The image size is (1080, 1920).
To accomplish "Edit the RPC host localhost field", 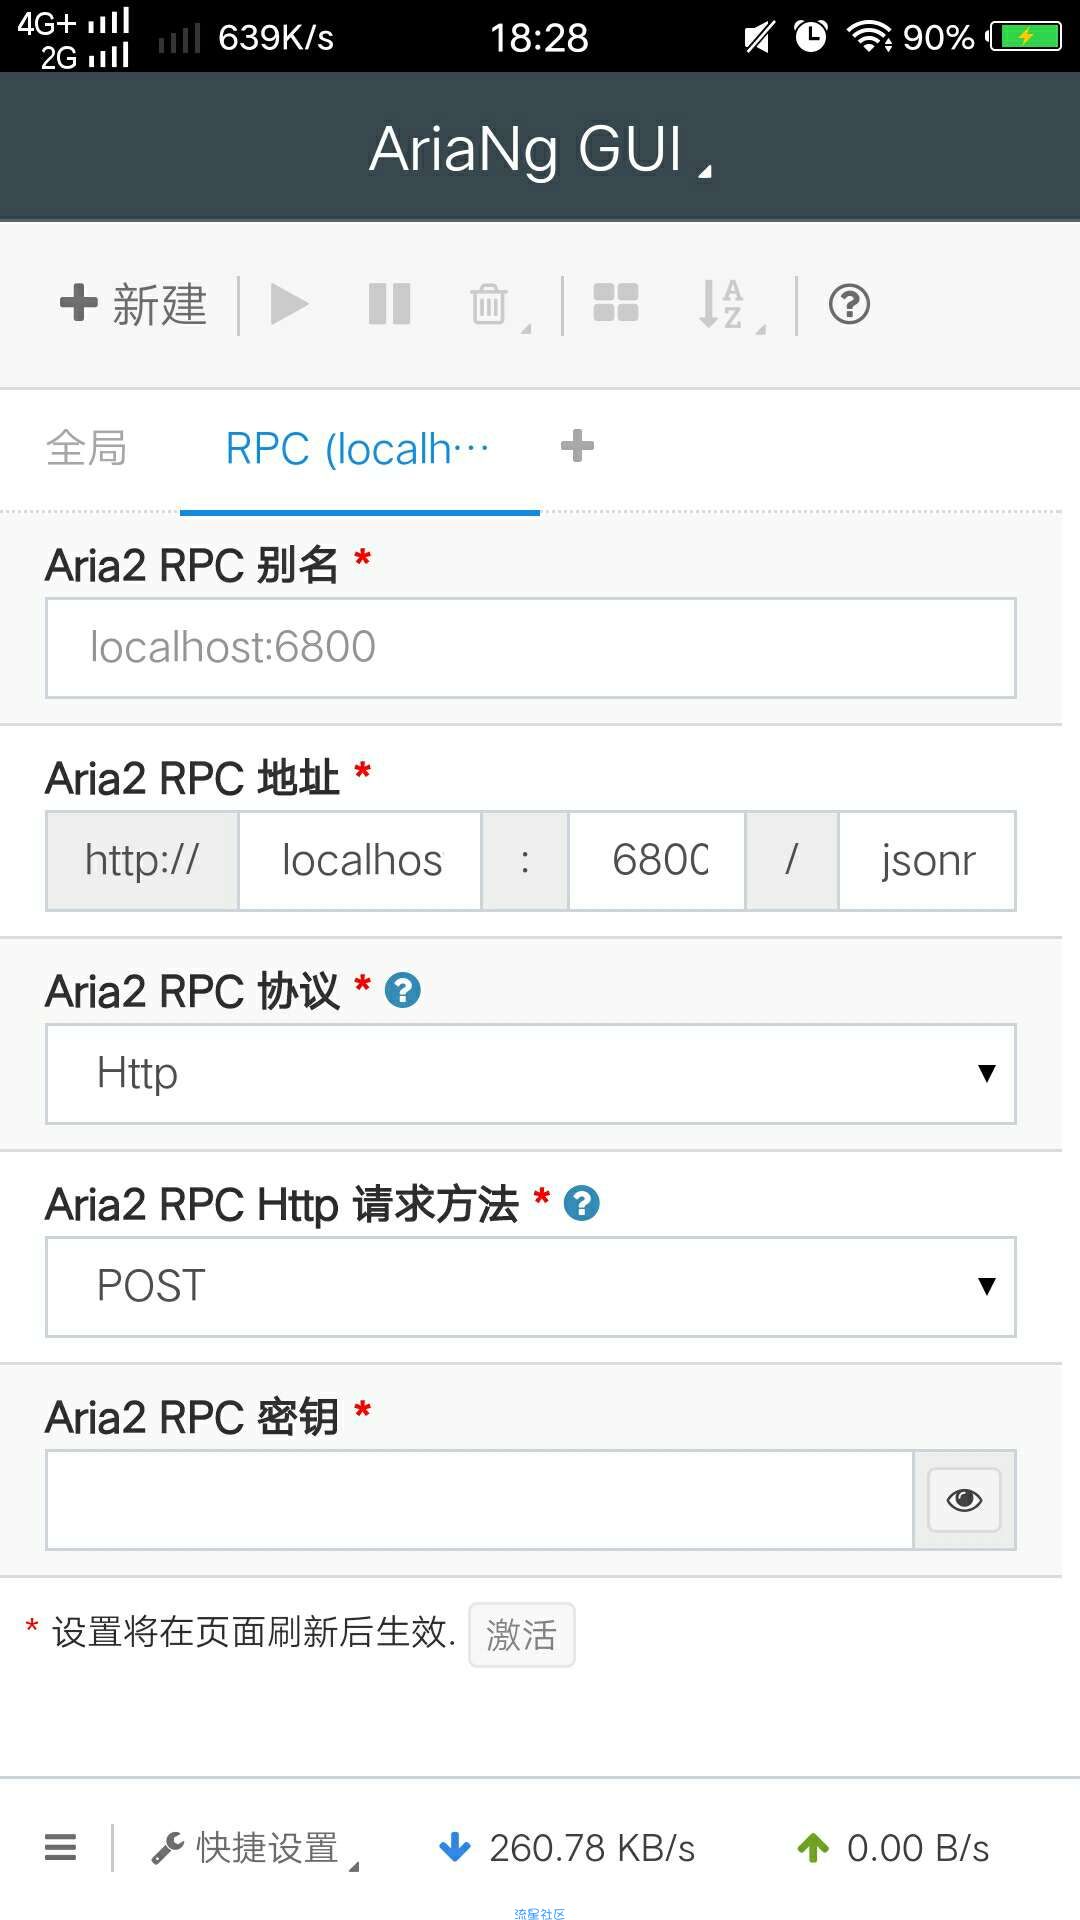I will tap(360, 861).
